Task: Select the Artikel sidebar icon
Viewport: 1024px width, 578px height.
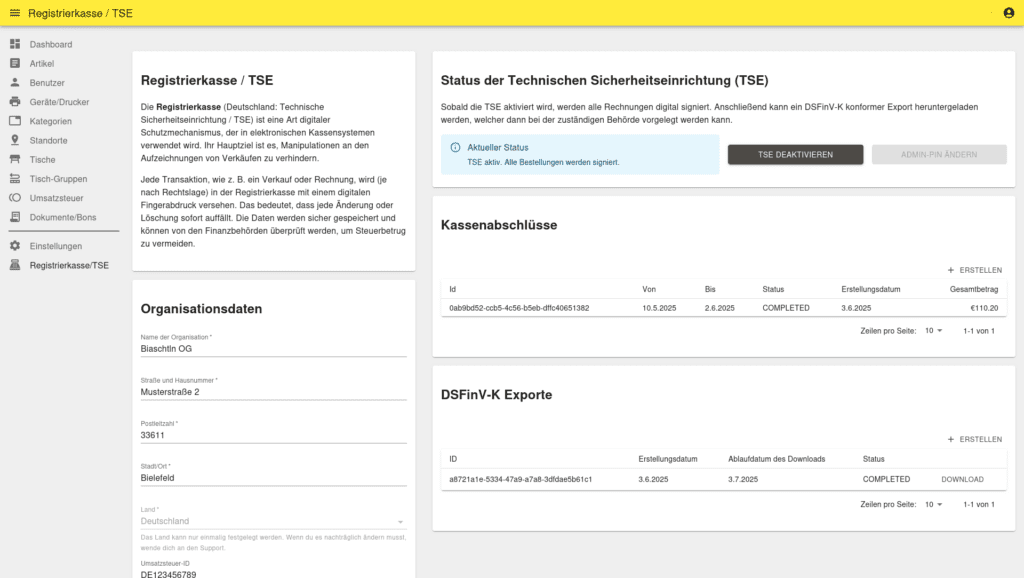Action: (x=15, y=63)
